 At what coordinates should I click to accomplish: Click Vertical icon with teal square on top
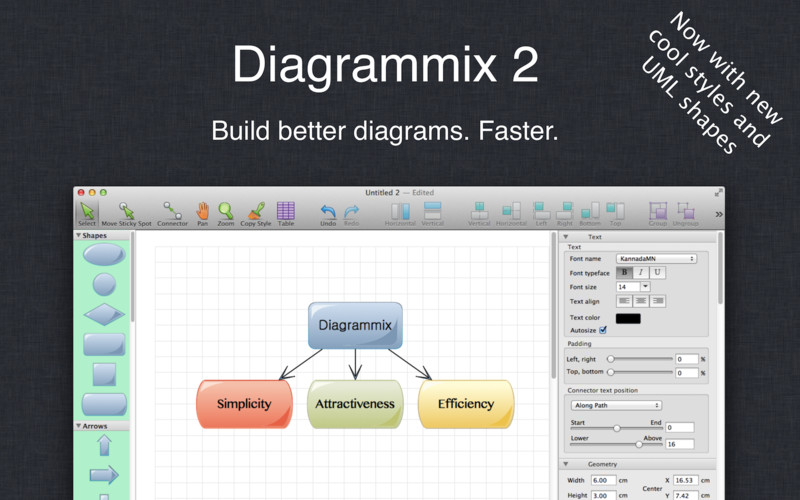(x=479, y=214)
